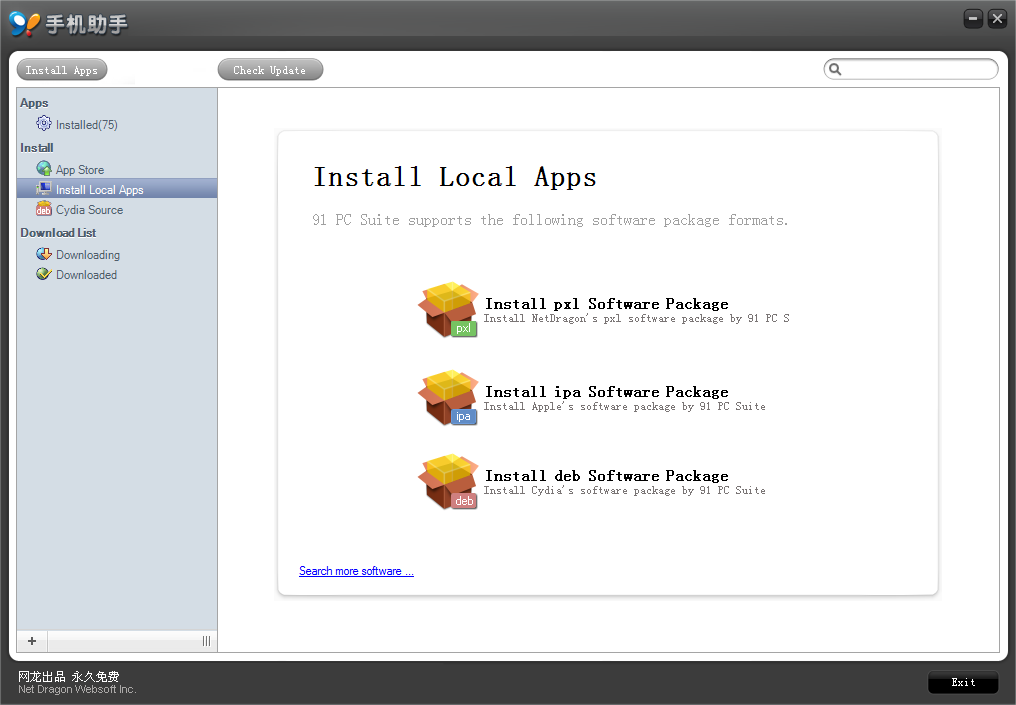Open the Downloaded list
The width and height of the screenshot is (1016, 705).
coord(86,275)
